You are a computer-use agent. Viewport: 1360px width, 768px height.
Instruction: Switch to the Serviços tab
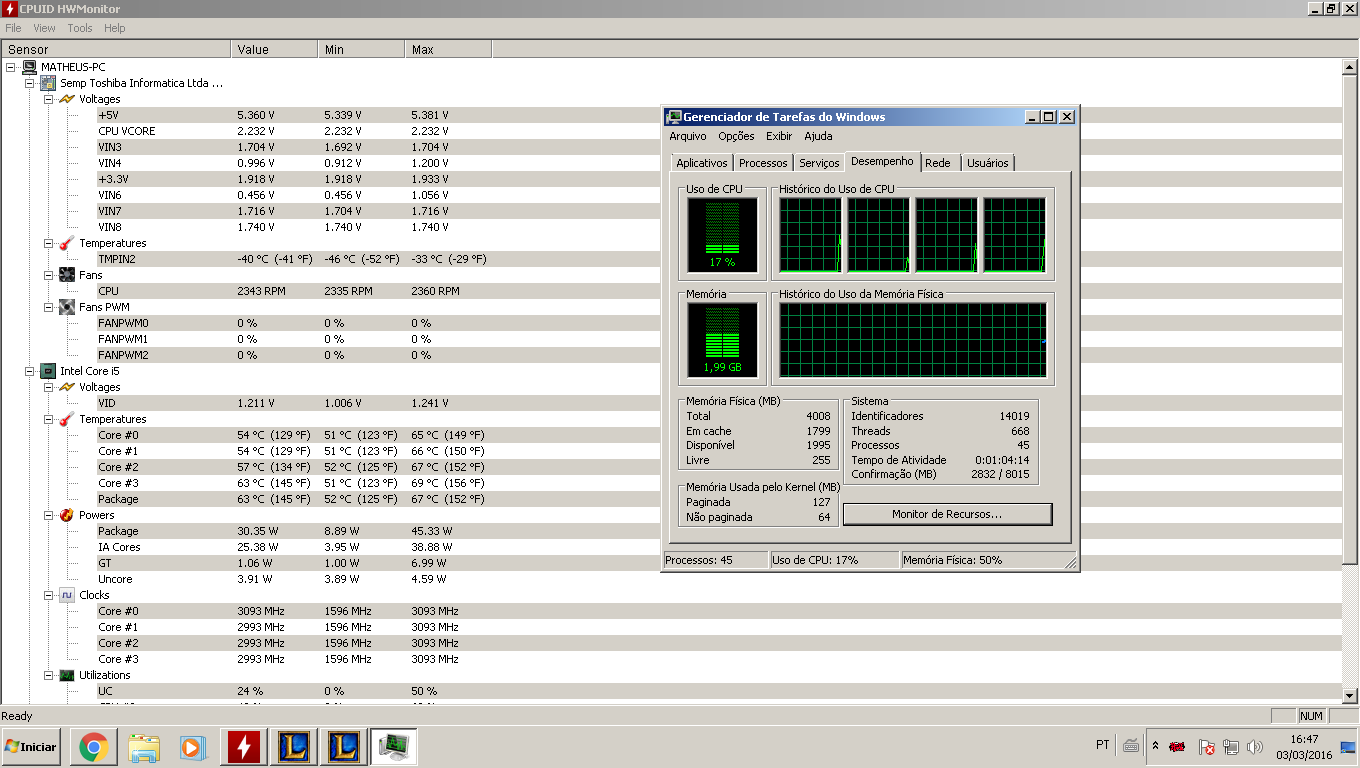click(x=819, y=163)
